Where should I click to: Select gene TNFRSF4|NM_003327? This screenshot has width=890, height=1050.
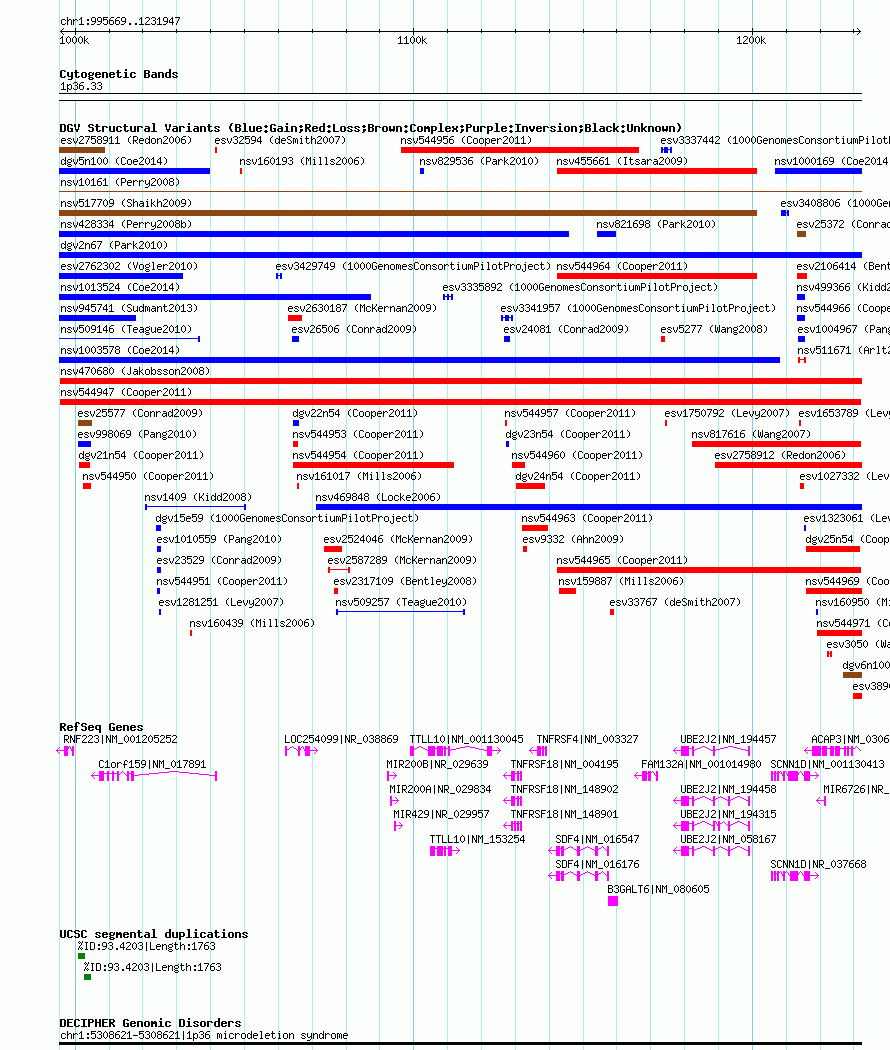coord(587,739)
